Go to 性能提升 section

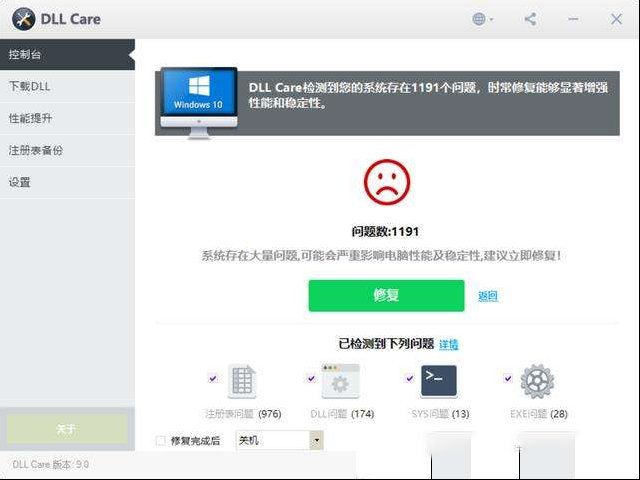click(x=67, y=118)
